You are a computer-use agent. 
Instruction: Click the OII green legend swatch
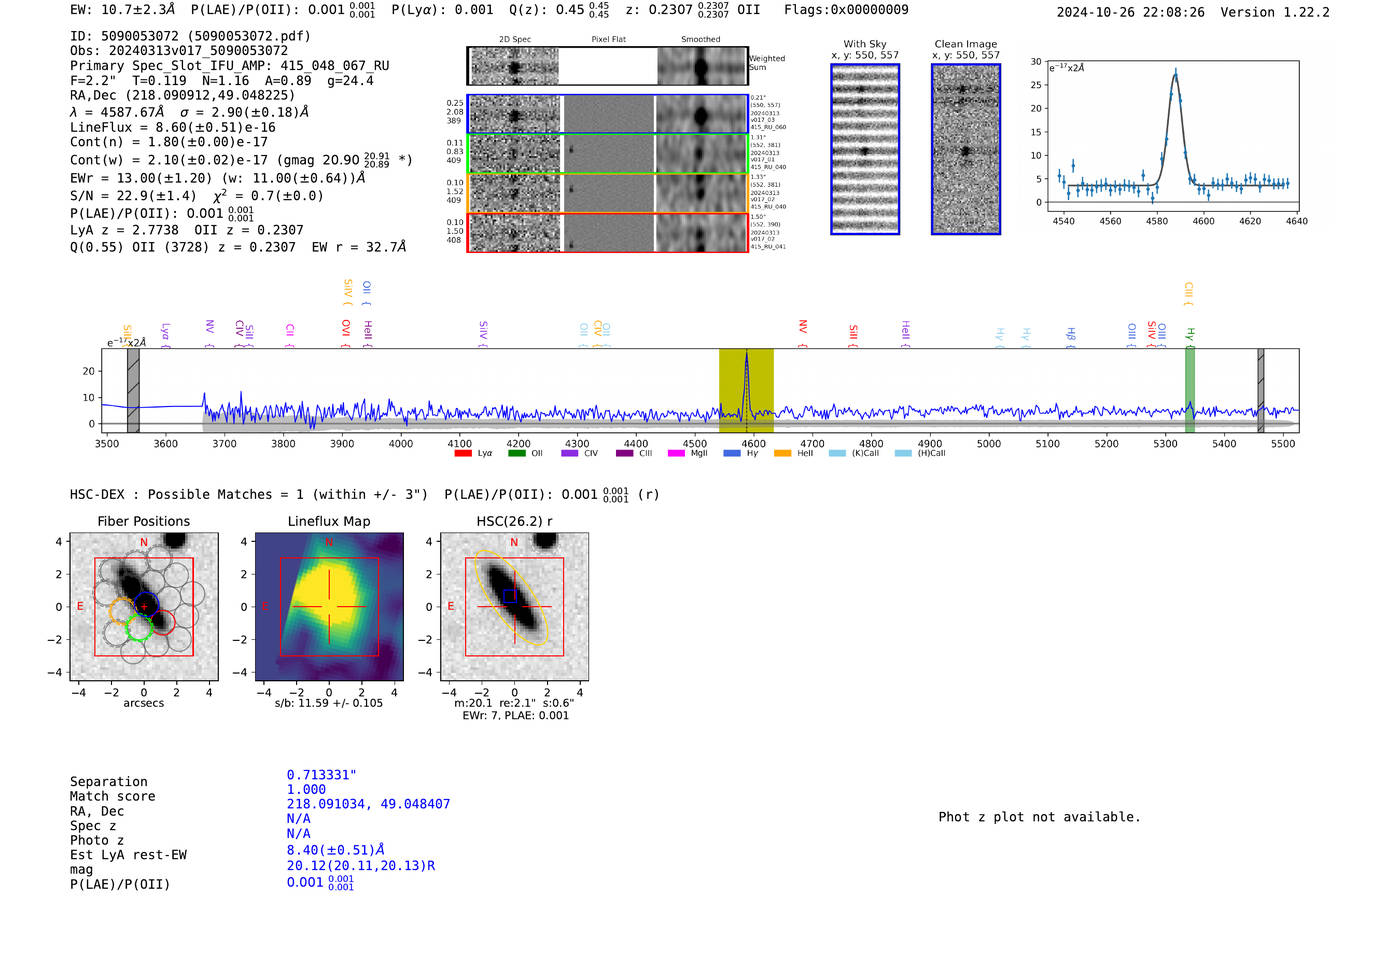[x=516, y=453]
